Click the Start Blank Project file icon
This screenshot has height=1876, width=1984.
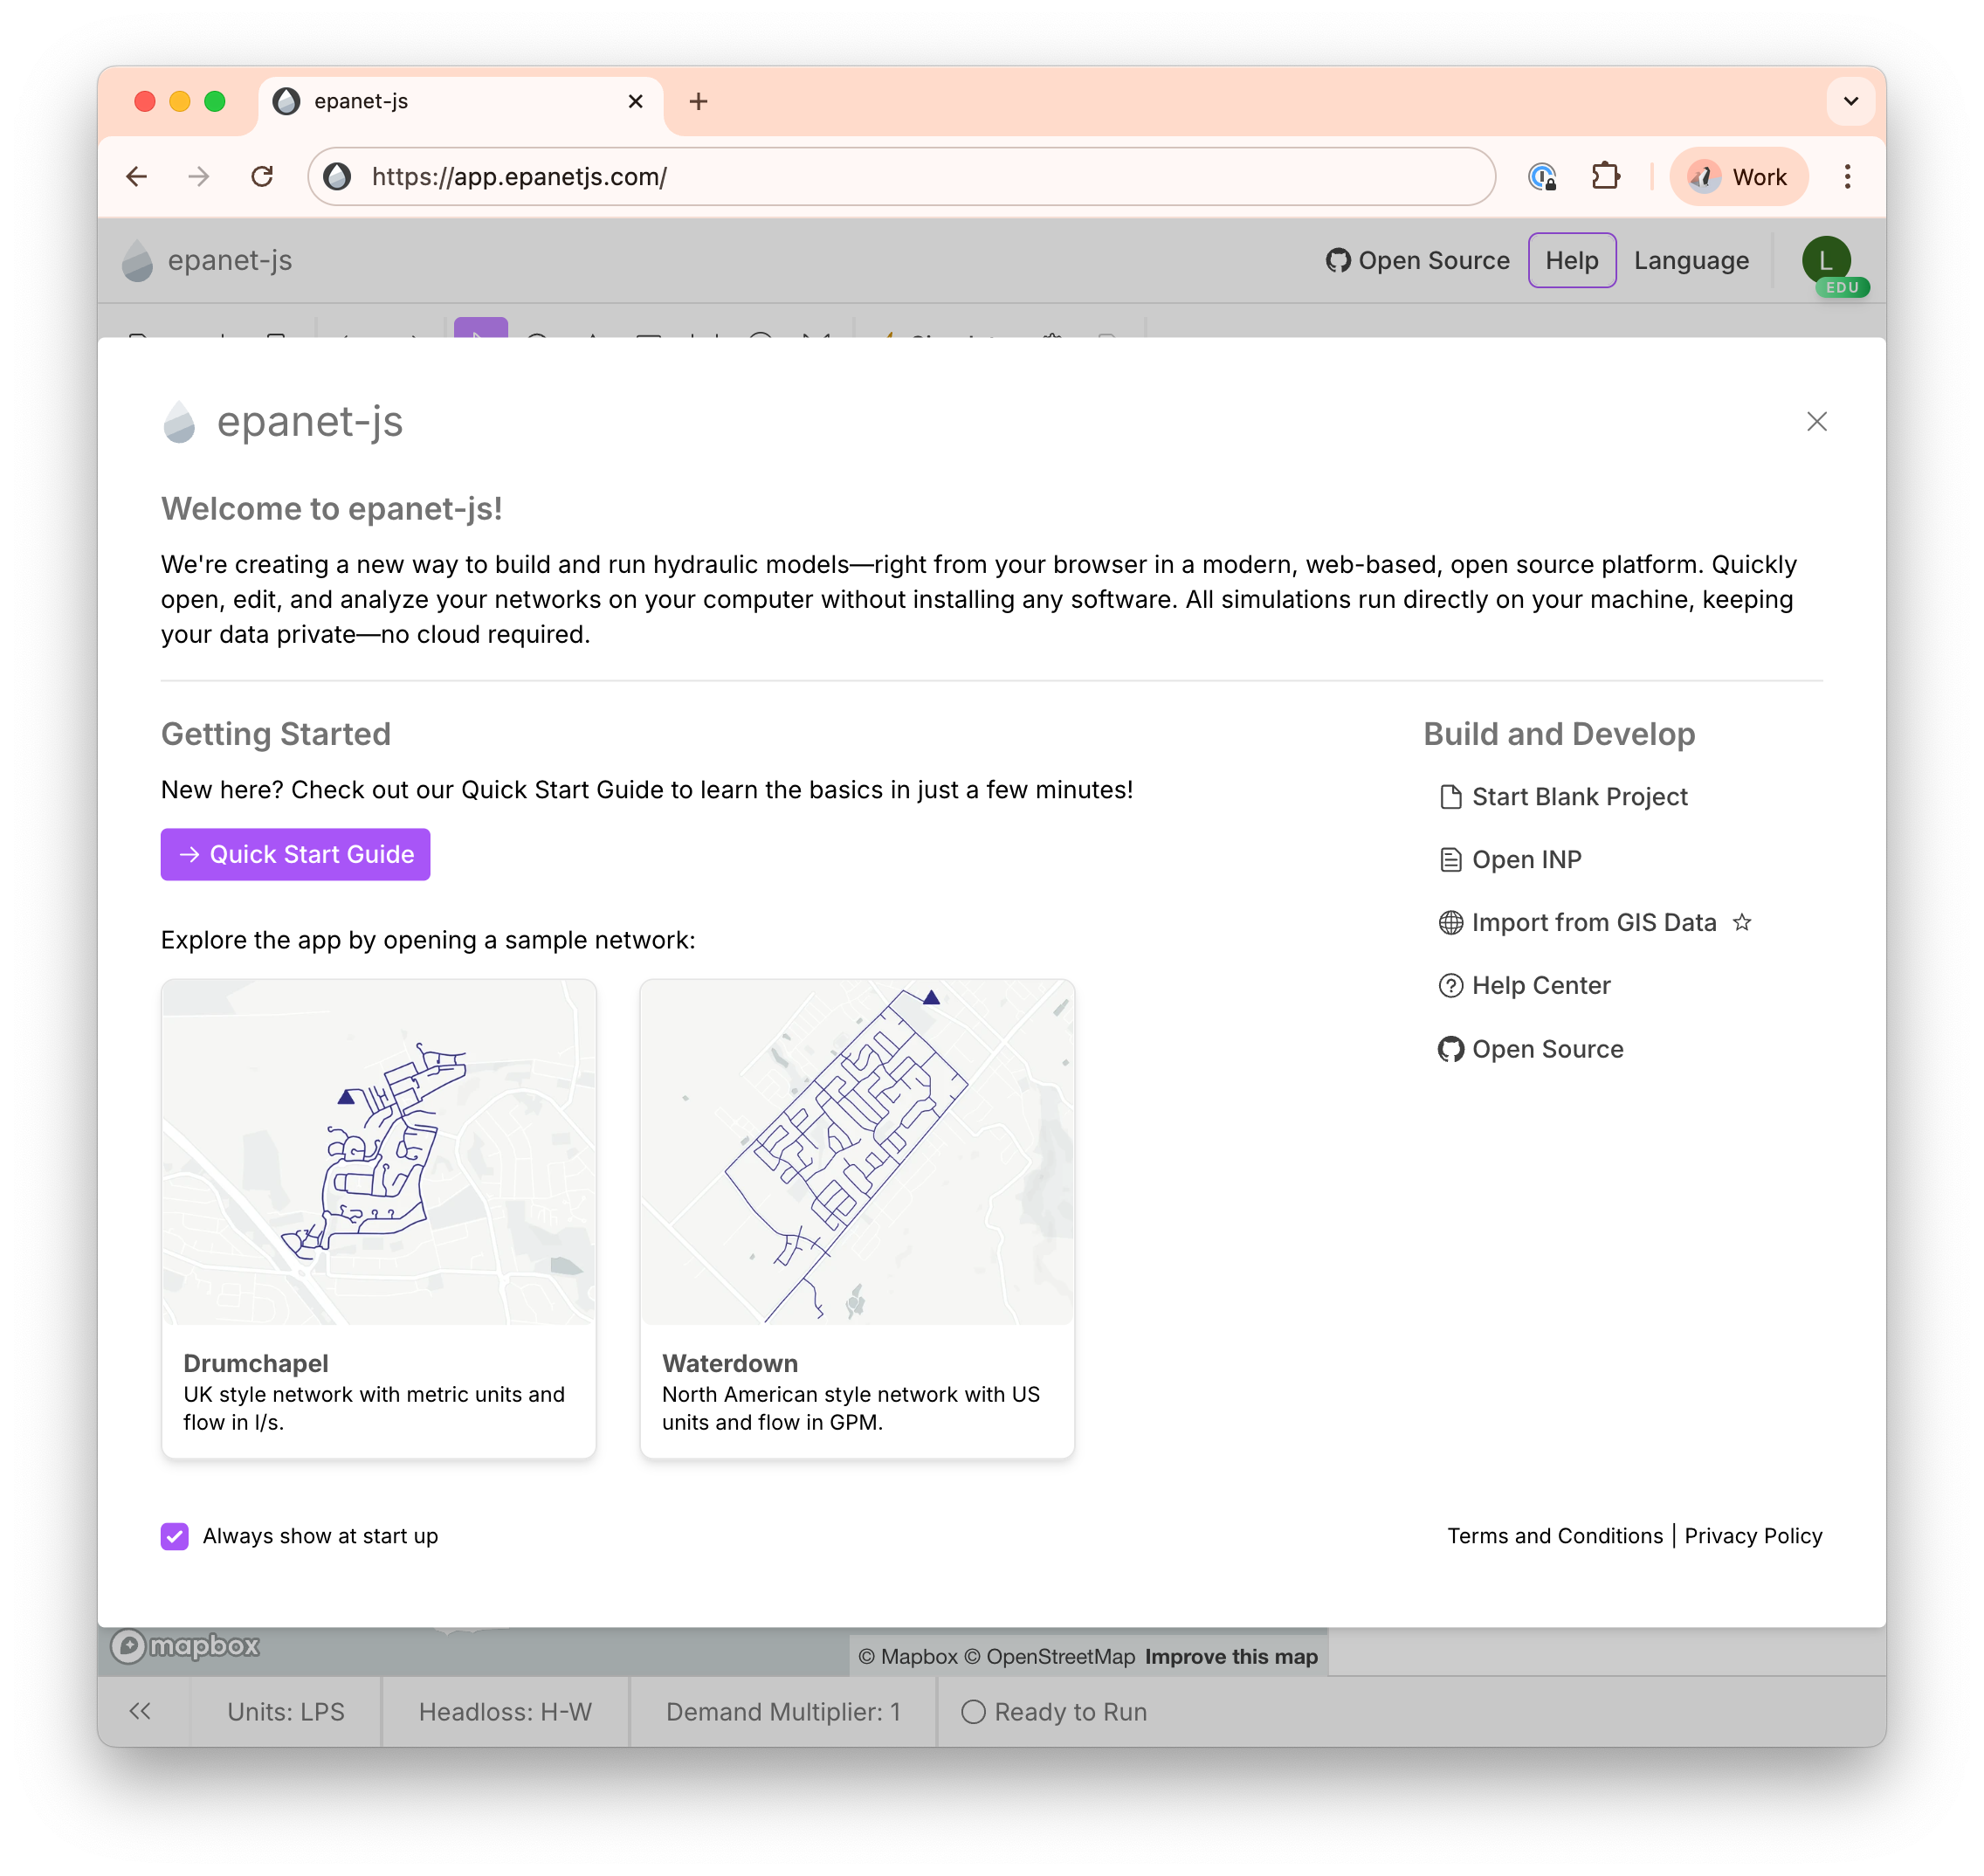pyautogui.click(x=1450, y=797)
